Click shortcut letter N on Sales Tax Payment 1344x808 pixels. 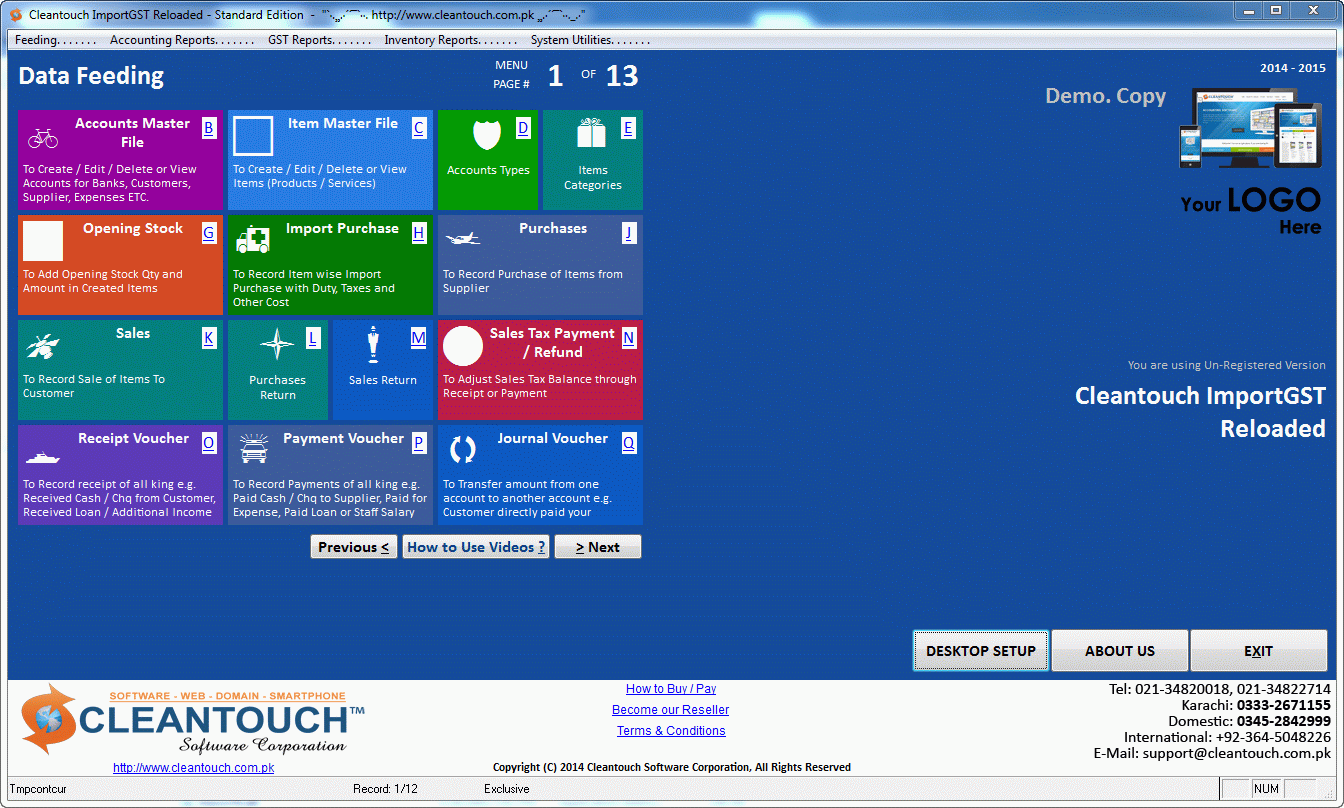[x=629, y=338]
